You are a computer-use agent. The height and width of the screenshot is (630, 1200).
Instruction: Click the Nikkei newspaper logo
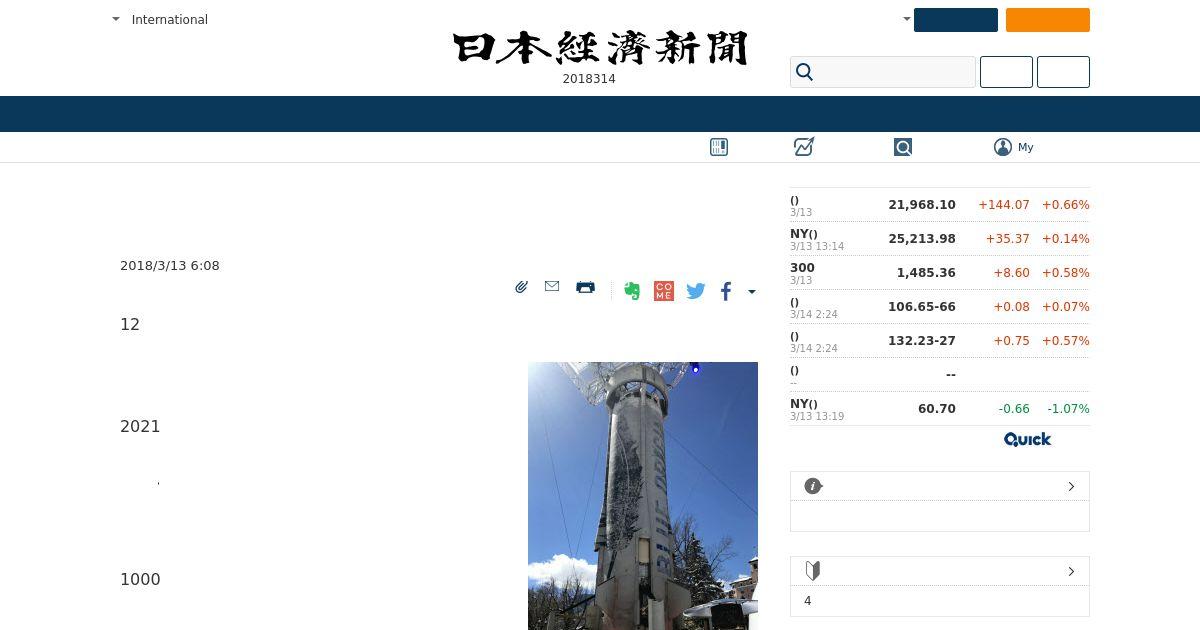[x=600, y=48]
